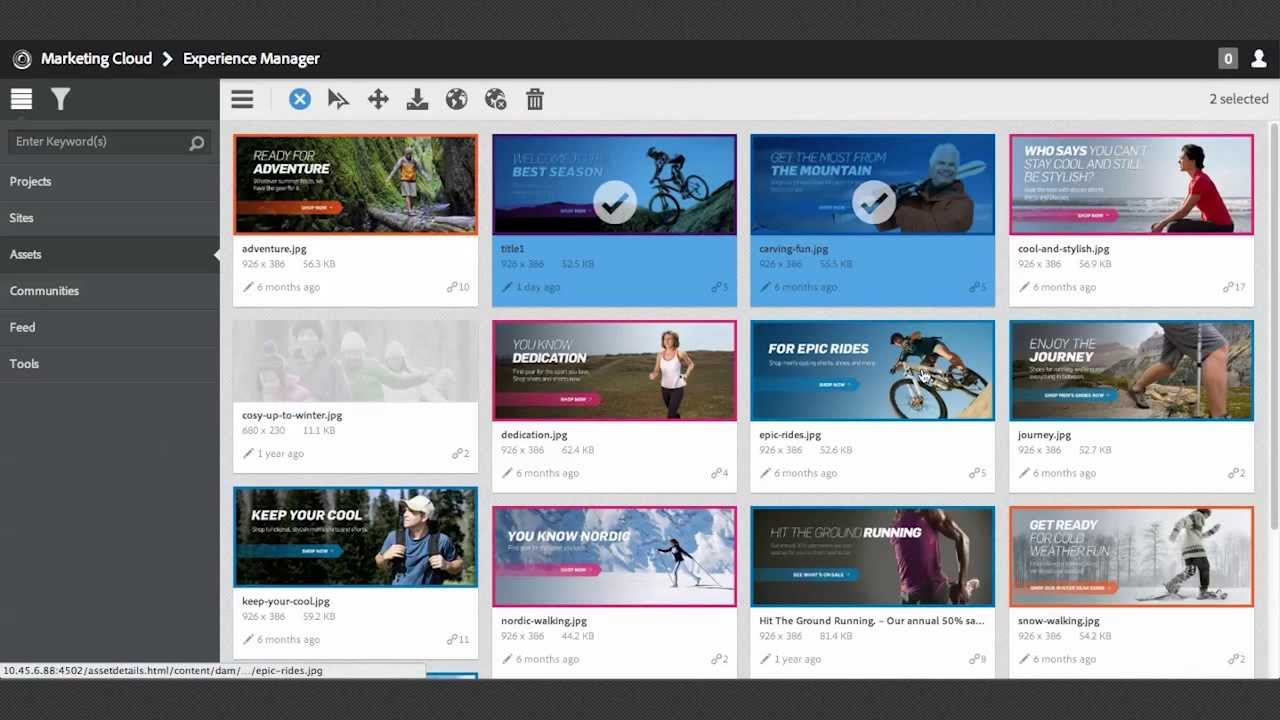The width and height of the screenshot is (1280, 720).
Task: Click the Download icon in the toolbar
Action: click(417, 99)
